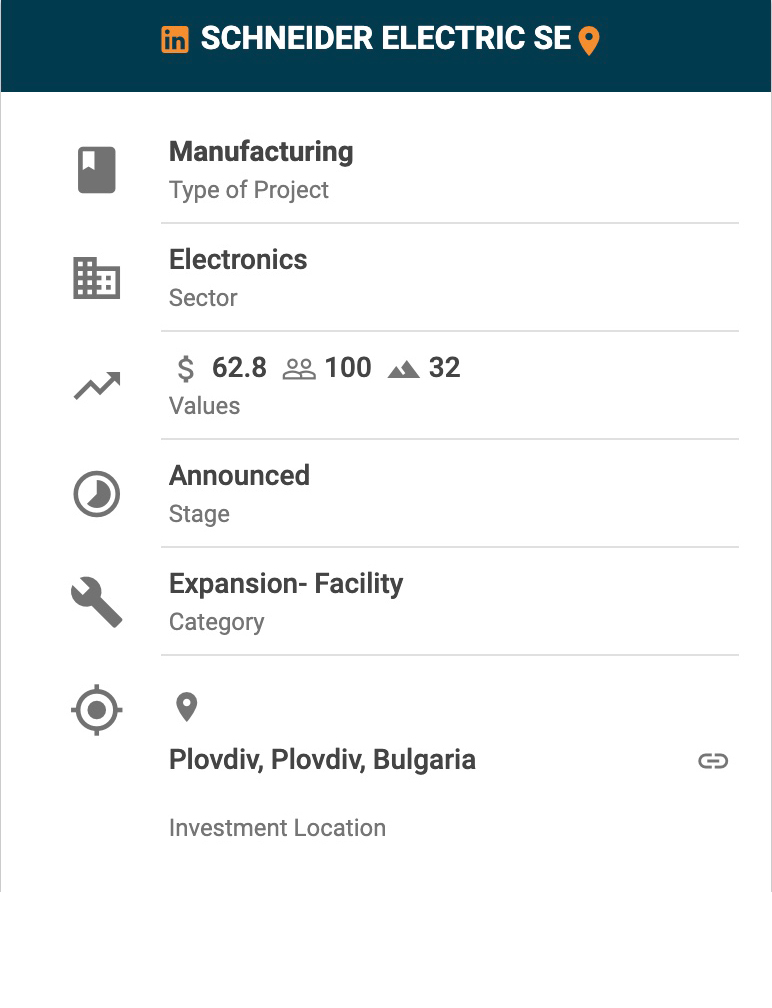This screenshot has height=1008, width=772.
Task: Click the target Investment Location icon
Action: (97, 711)
